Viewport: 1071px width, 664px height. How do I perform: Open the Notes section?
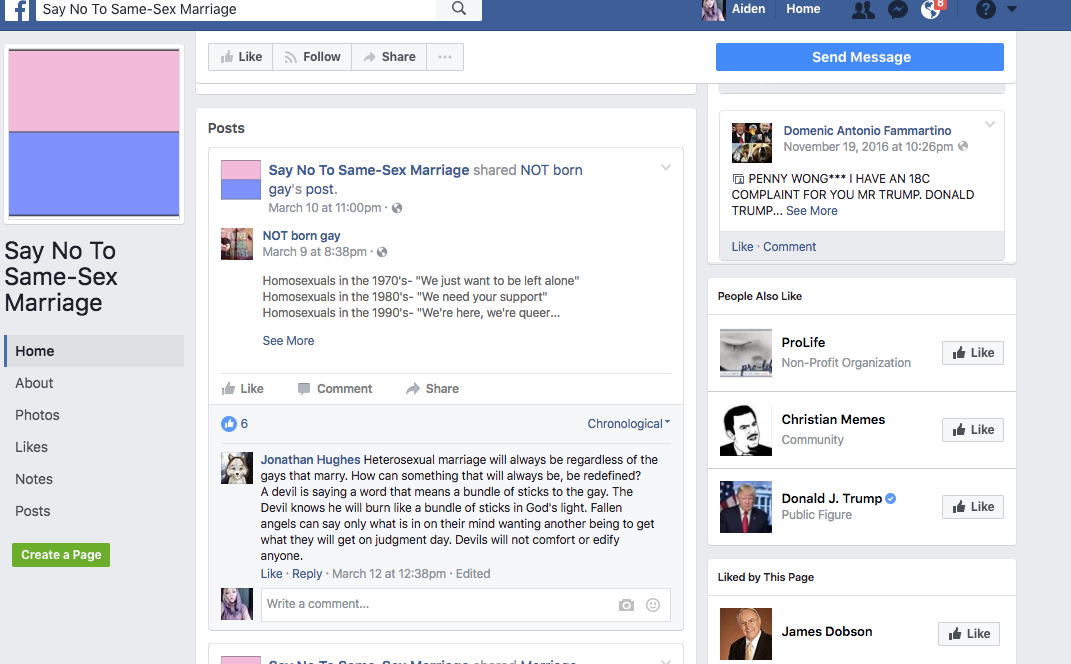(x=34, y=480)
